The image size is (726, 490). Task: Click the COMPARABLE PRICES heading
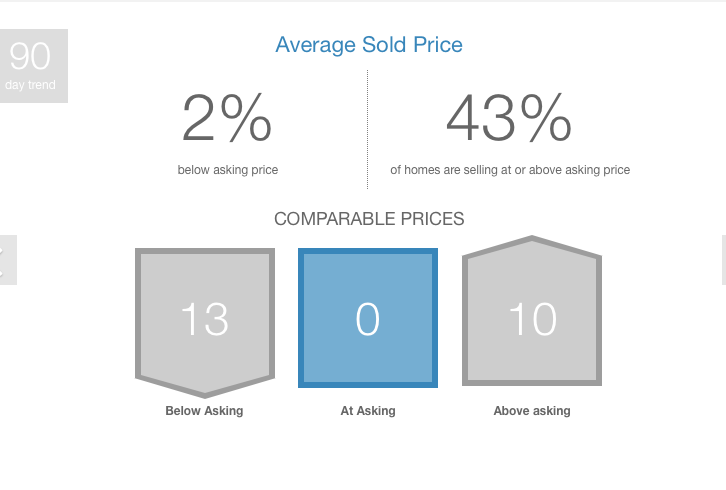(369, 219)
